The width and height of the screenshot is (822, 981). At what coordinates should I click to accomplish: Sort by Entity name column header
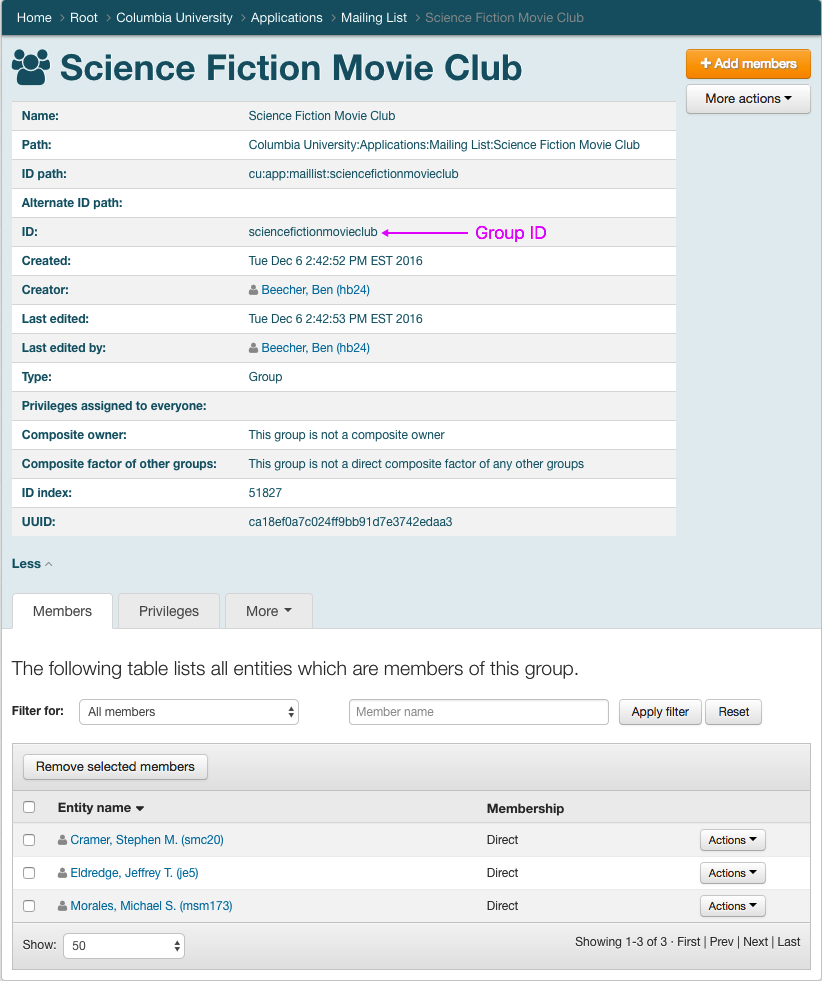101,808
